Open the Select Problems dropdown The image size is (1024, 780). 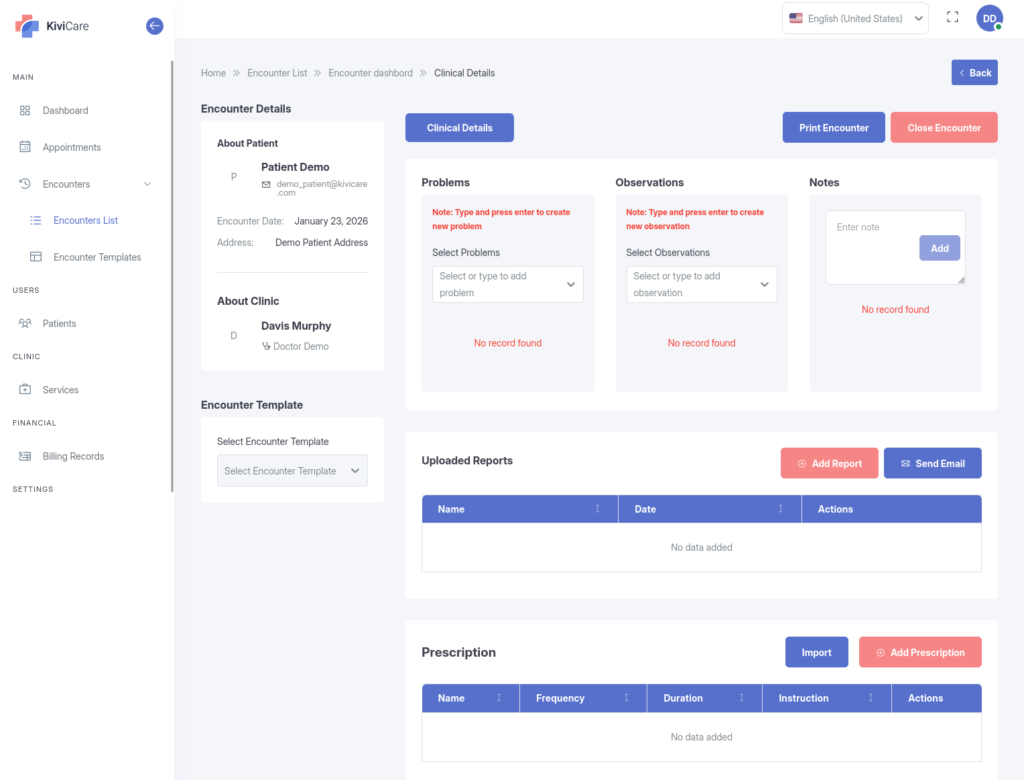(507, 284)
